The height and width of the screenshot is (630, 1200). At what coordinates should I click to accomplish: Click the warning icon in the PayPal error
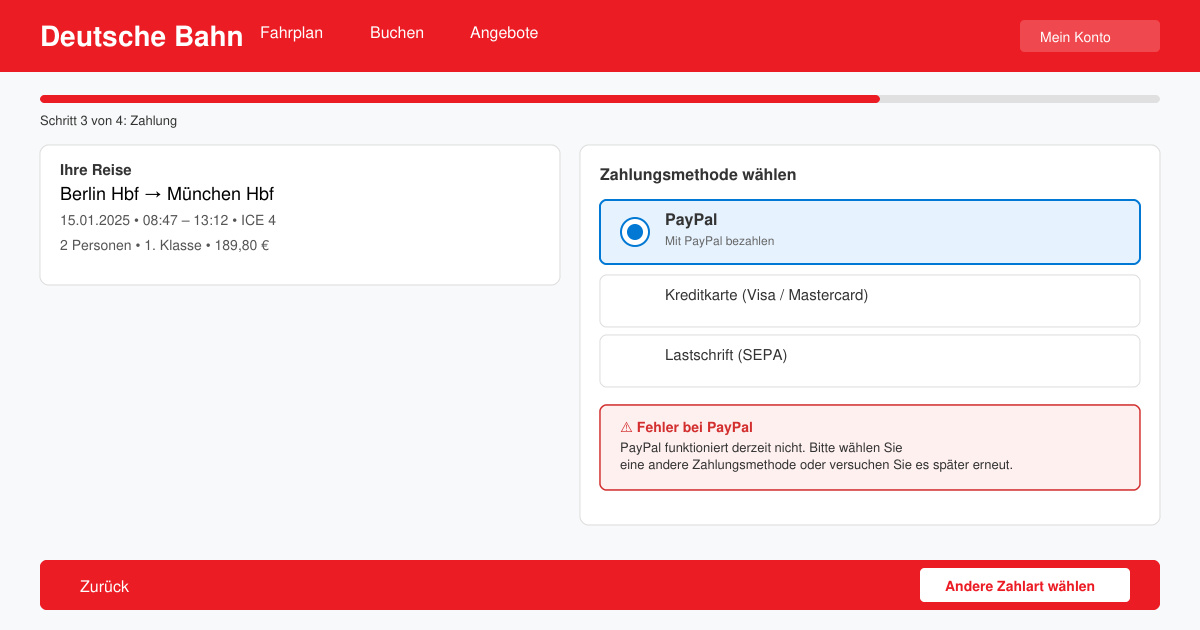(x=626, y=427)
